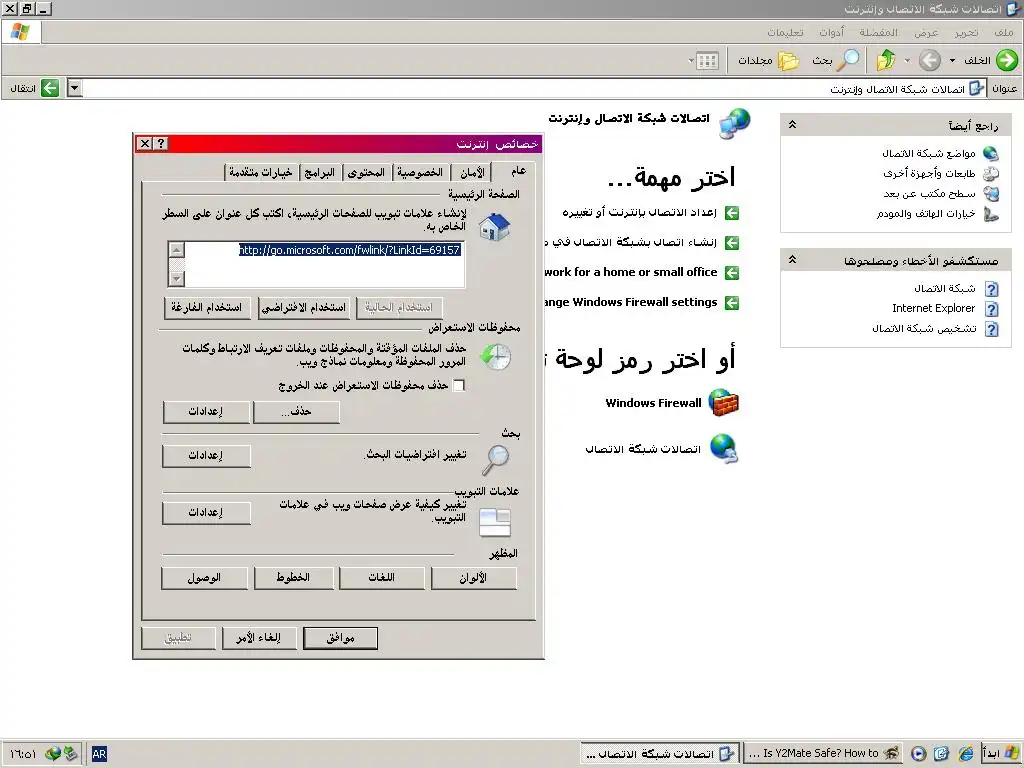The height and width of the screenshot is (768, 1024).
Task: Open the address bar dropdown arrow
Action: pos(74,88)
